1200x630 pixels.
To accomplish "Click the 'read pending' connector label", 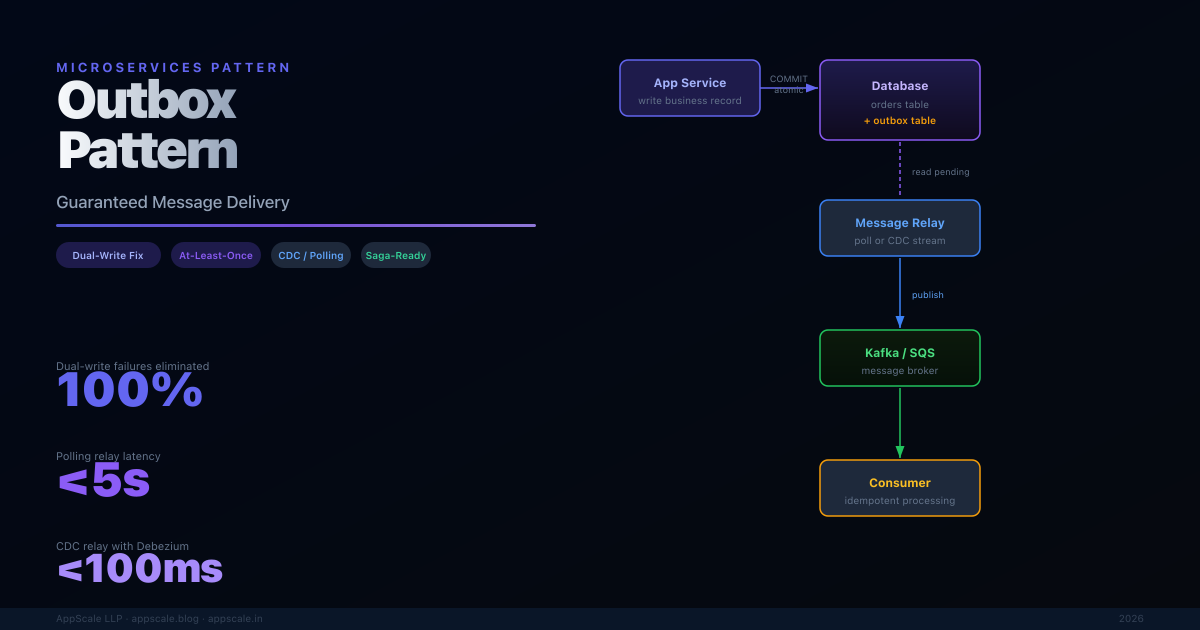I will tap(940, 172).
